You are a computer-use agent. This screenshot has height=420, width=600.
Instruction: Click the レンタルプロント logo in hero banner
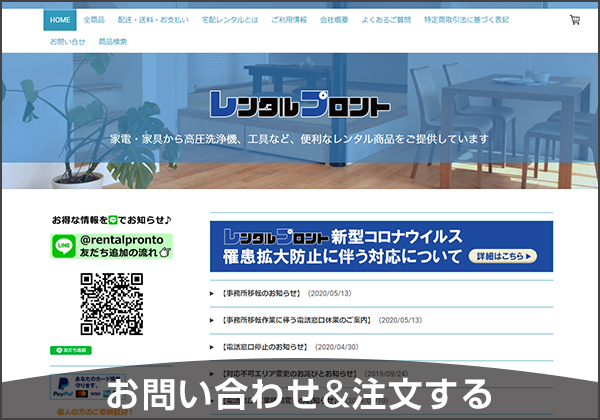click(x=300, y=102)
